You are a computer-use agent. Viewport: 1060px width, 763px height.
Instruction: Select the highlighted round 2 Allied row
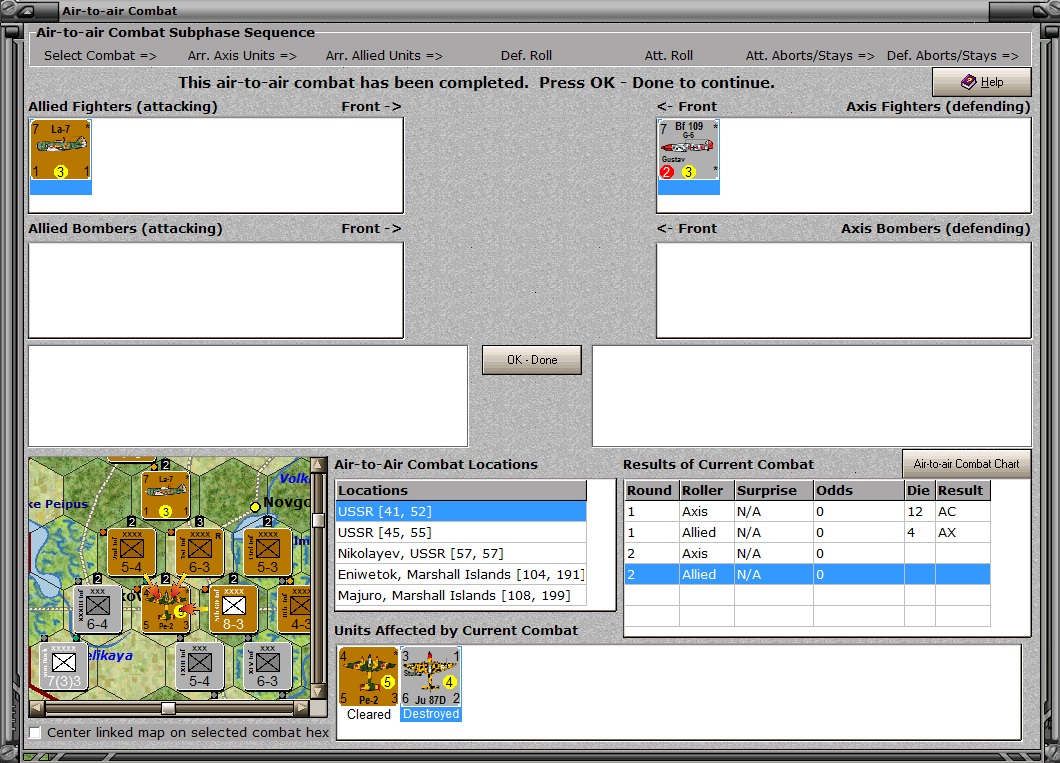click(807, 574)
